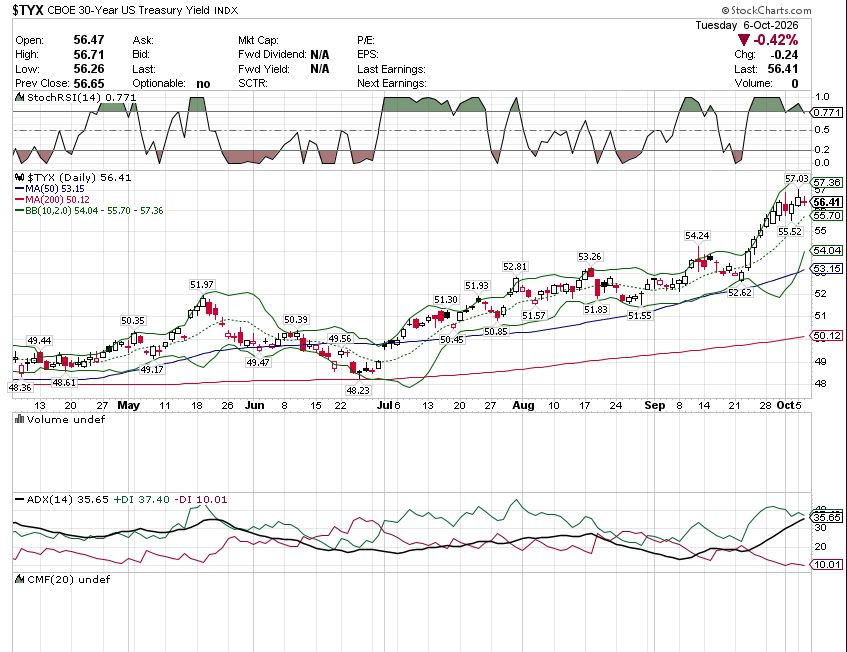
Task: Click the 10.01 -DI axis tag
Action: tap(827, 565)
